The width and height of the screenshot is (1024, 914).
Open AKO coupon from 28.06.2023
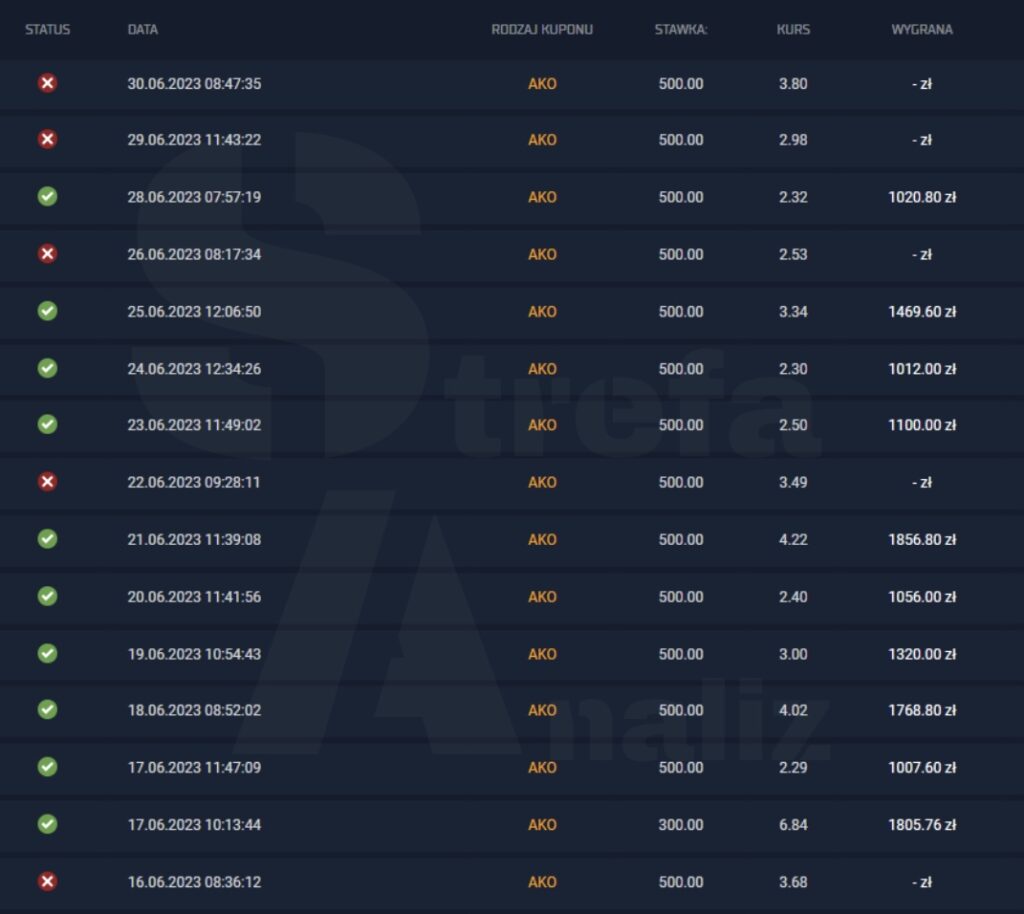[x=542, y=197]
